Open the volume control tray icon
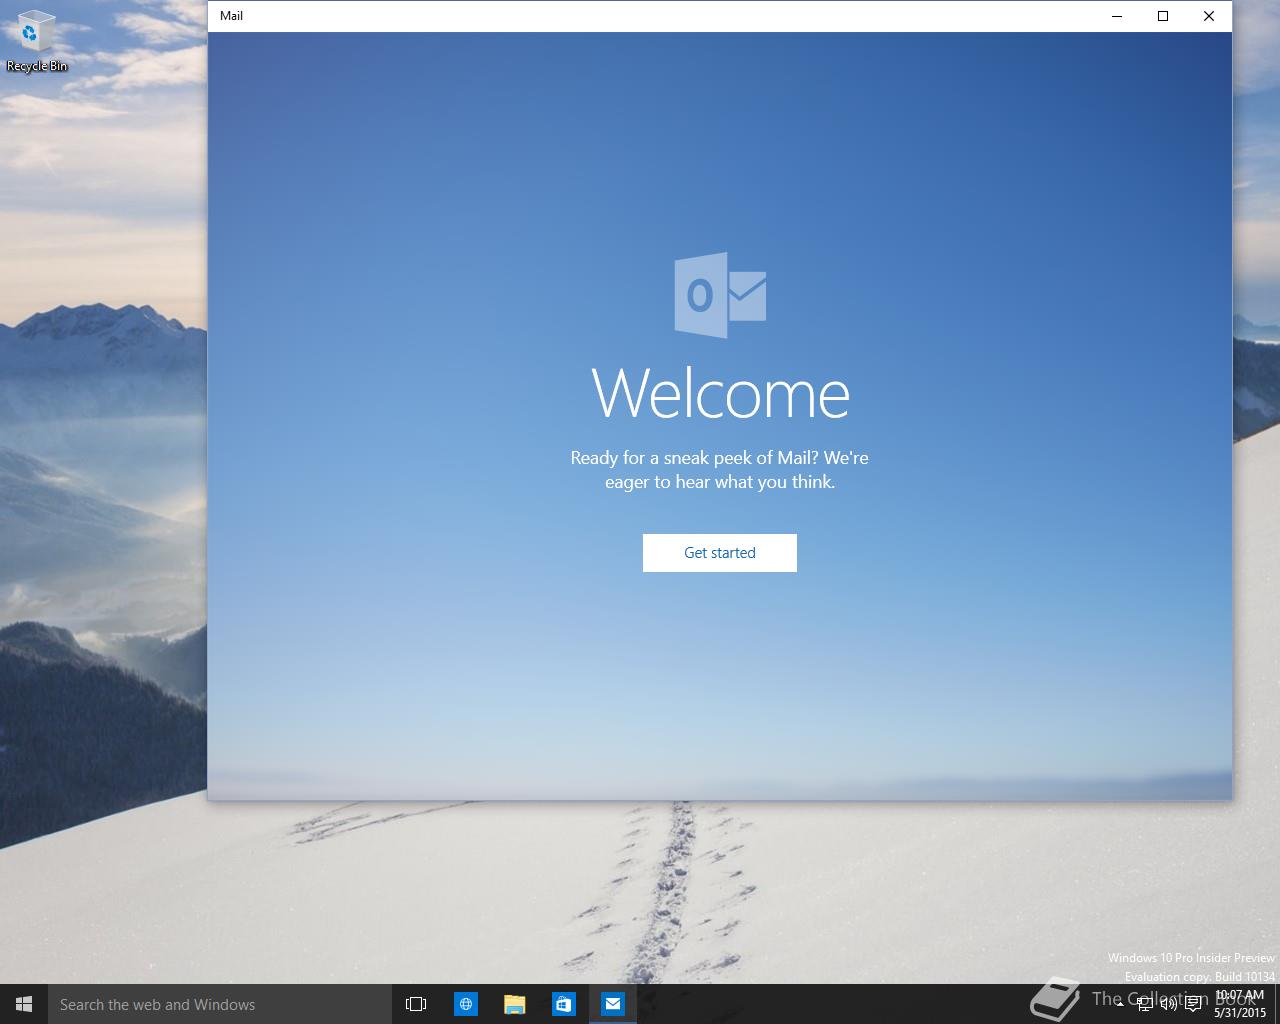This screenshot has height=1024, width=1280. pyautogui.click(x=1169, y=1004)
